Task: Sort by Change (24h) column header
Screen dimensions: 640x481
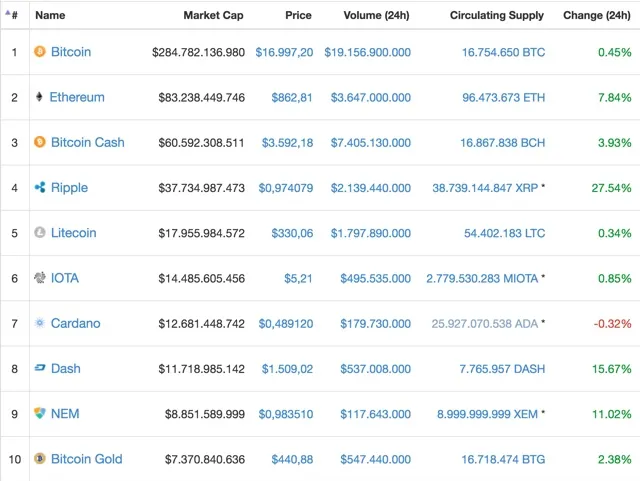Action: click(597, 15)
